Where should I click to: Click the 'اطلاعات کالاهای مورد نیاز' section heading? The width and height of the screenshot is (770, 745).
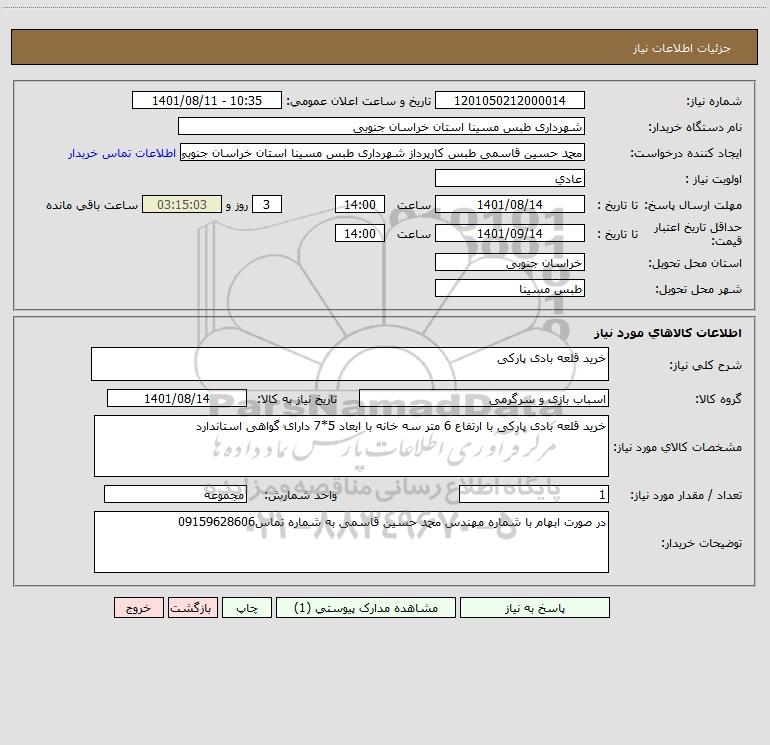[668, 333]
